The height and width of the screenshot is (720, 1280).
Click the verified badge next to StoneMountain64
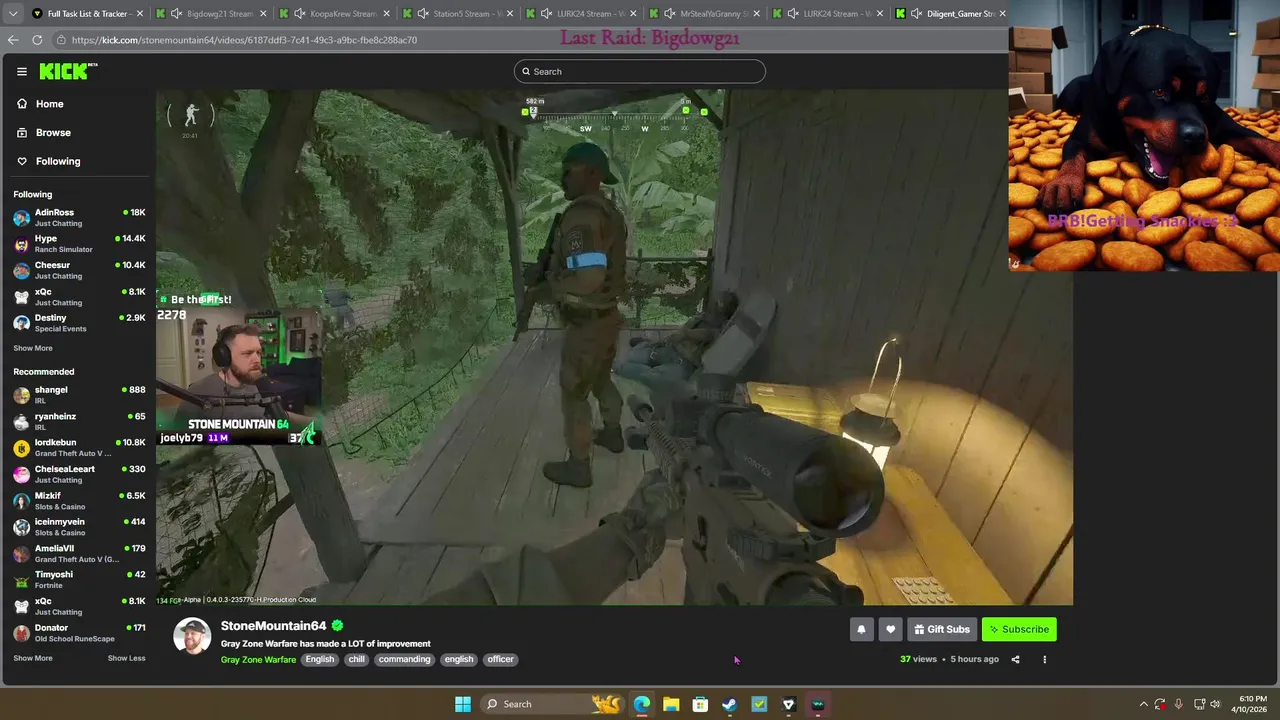click(337, 626)
